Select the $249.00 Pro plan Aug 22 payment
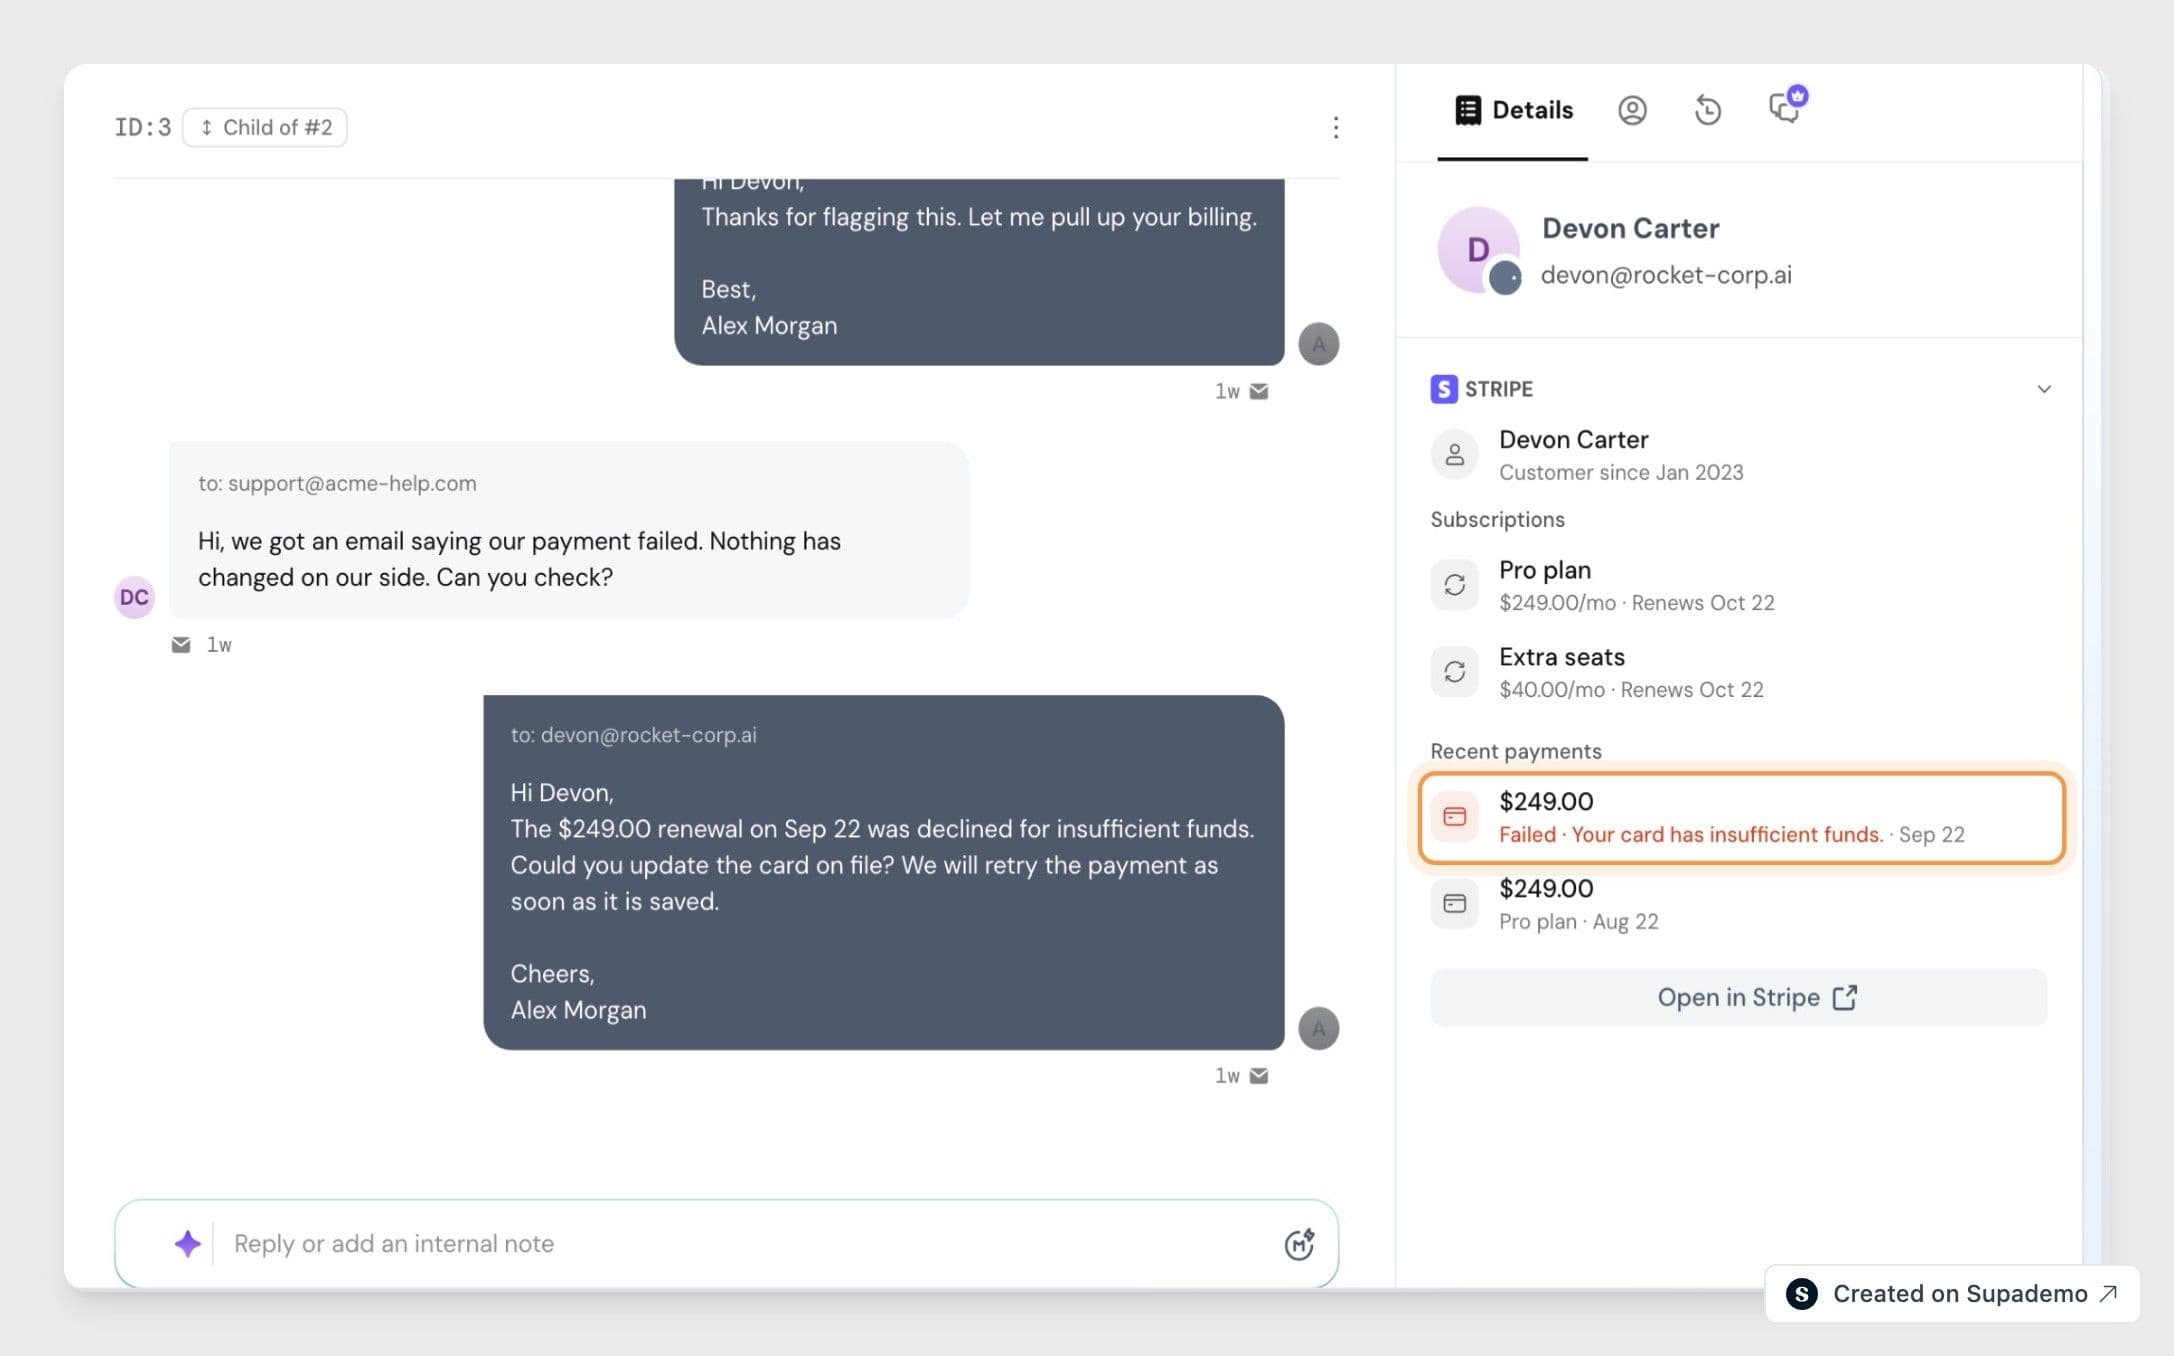 tap(1741, 904)
